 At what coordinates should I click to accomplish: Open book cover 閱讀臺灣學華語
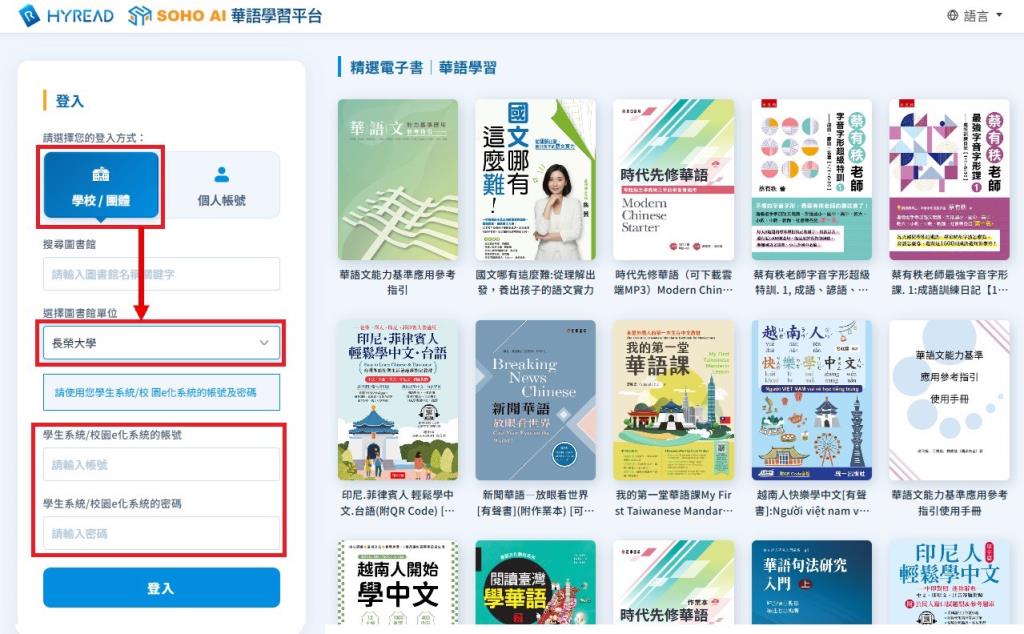[536, 582]
